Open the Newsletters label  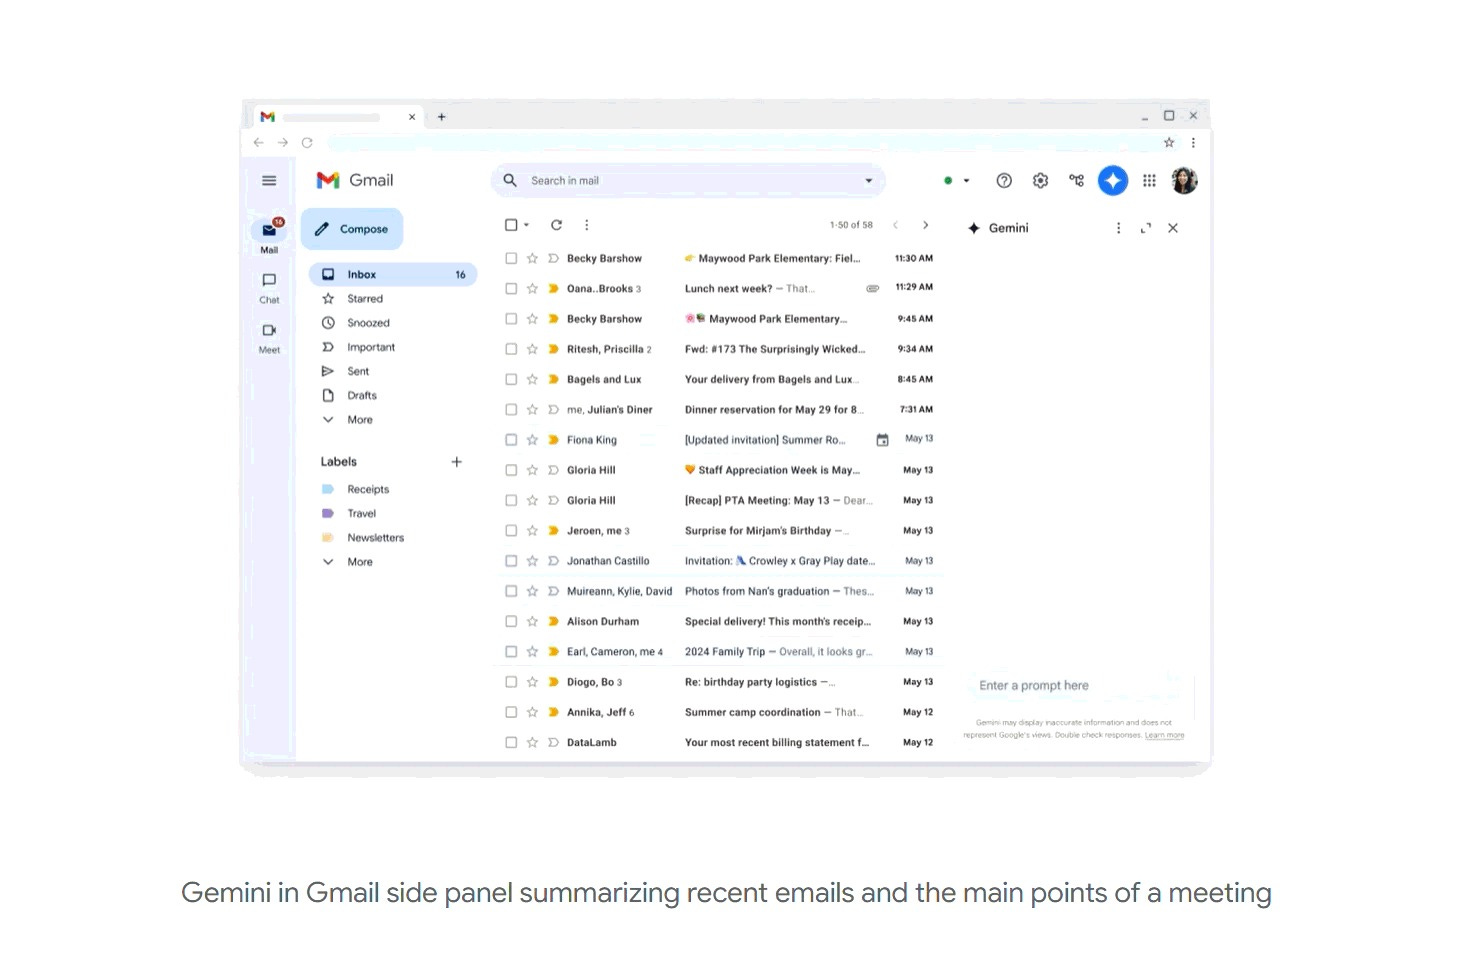375,538
